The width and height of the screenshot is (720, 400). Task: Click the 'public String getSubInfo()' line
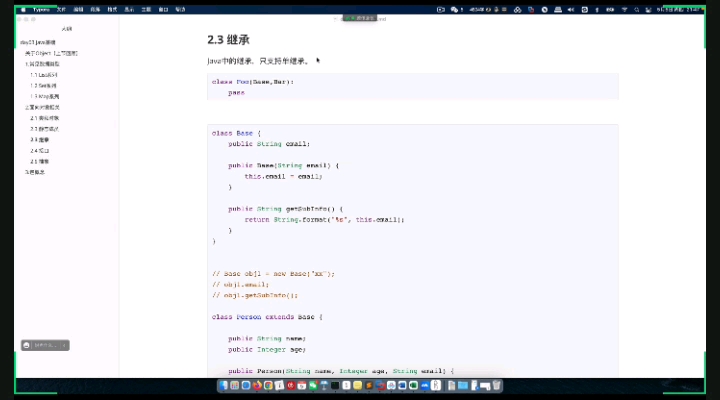point(285,209)
